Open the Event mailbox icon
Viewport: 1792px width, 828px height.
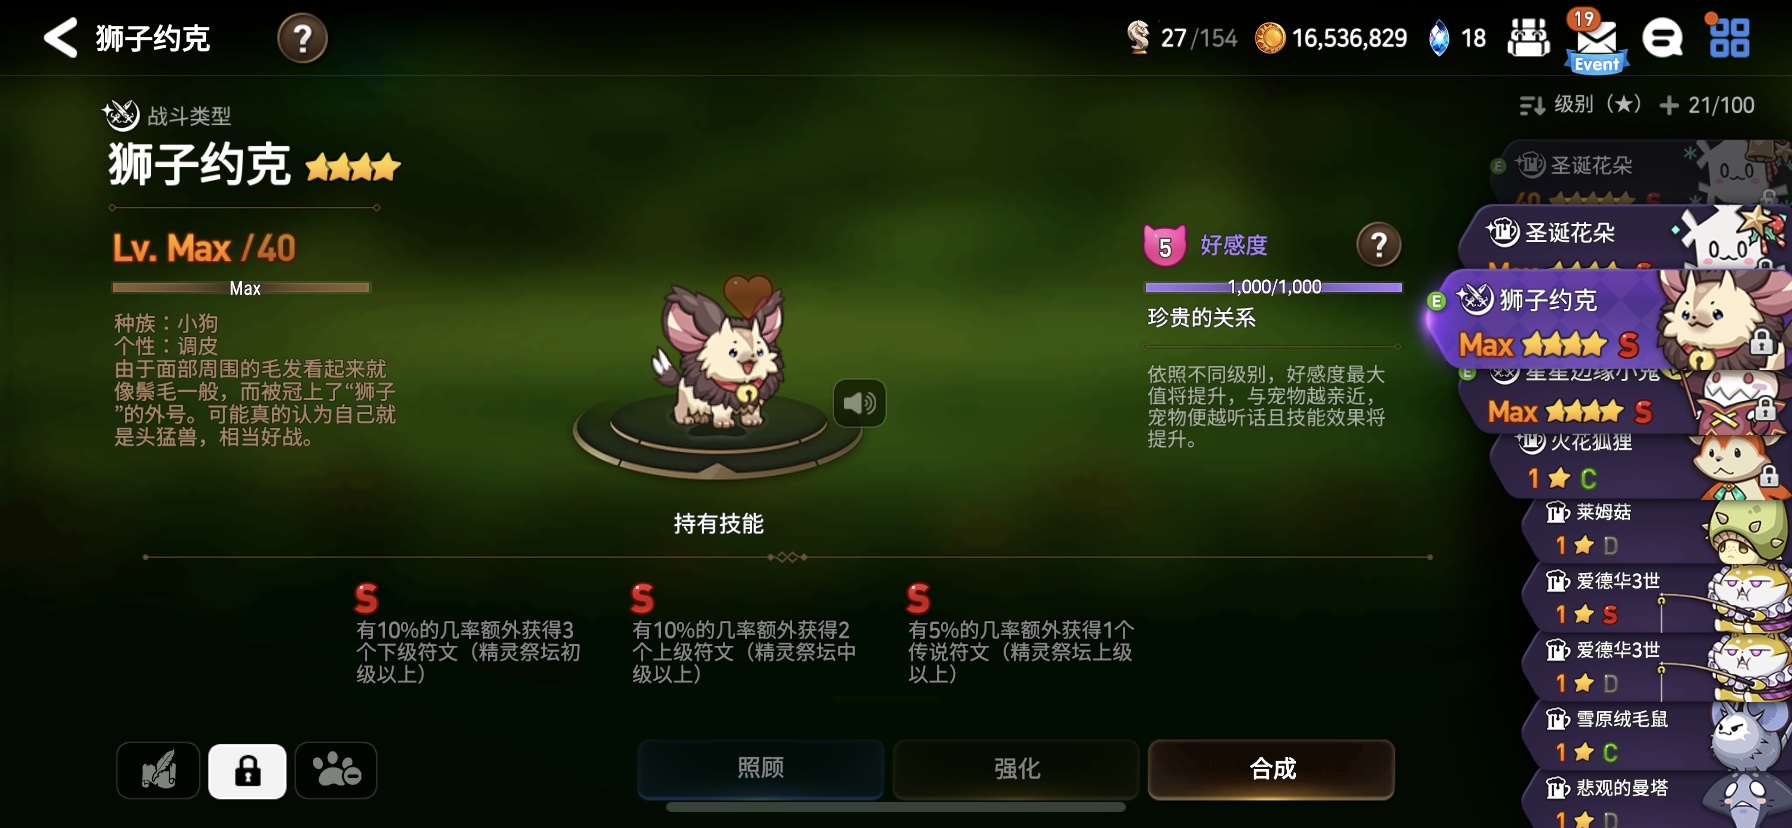1596,42
